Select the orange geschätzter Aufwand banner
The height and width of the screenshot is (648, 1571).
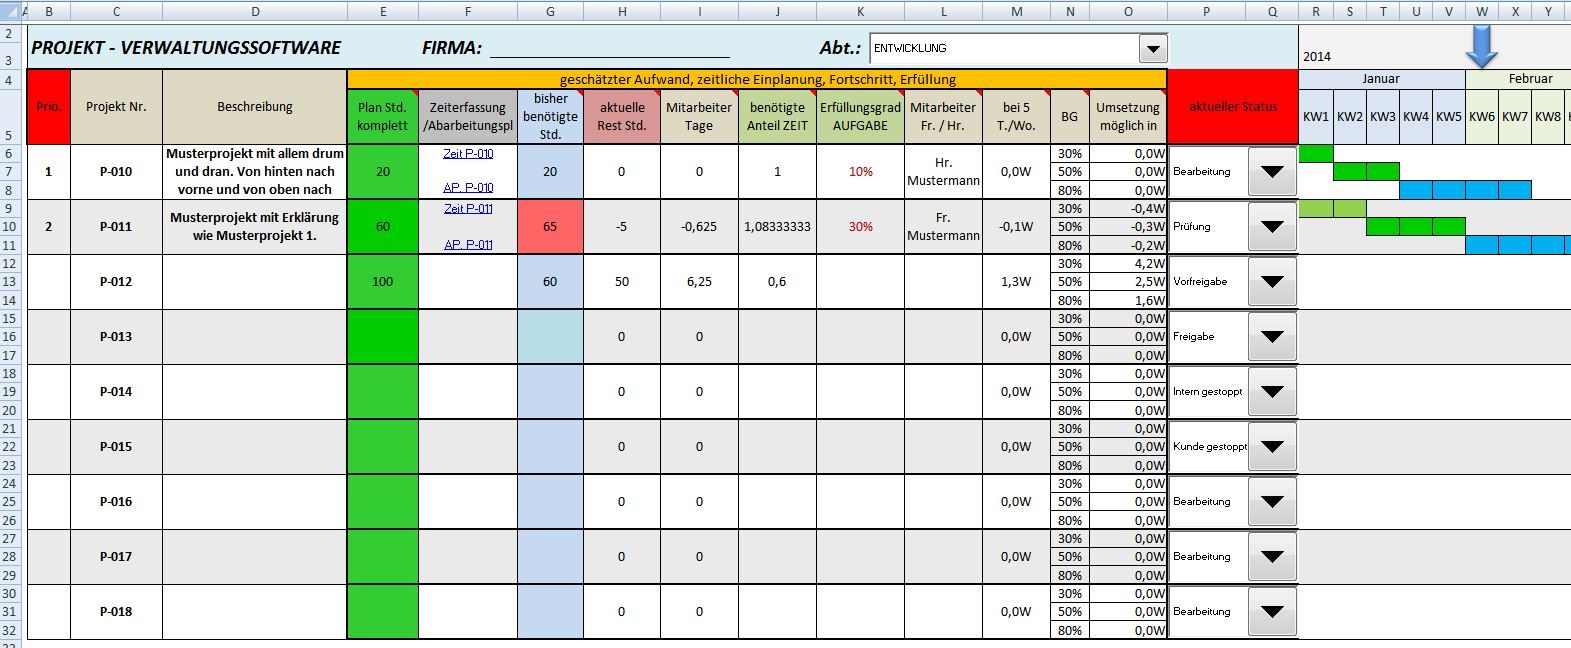pos(757,79)
